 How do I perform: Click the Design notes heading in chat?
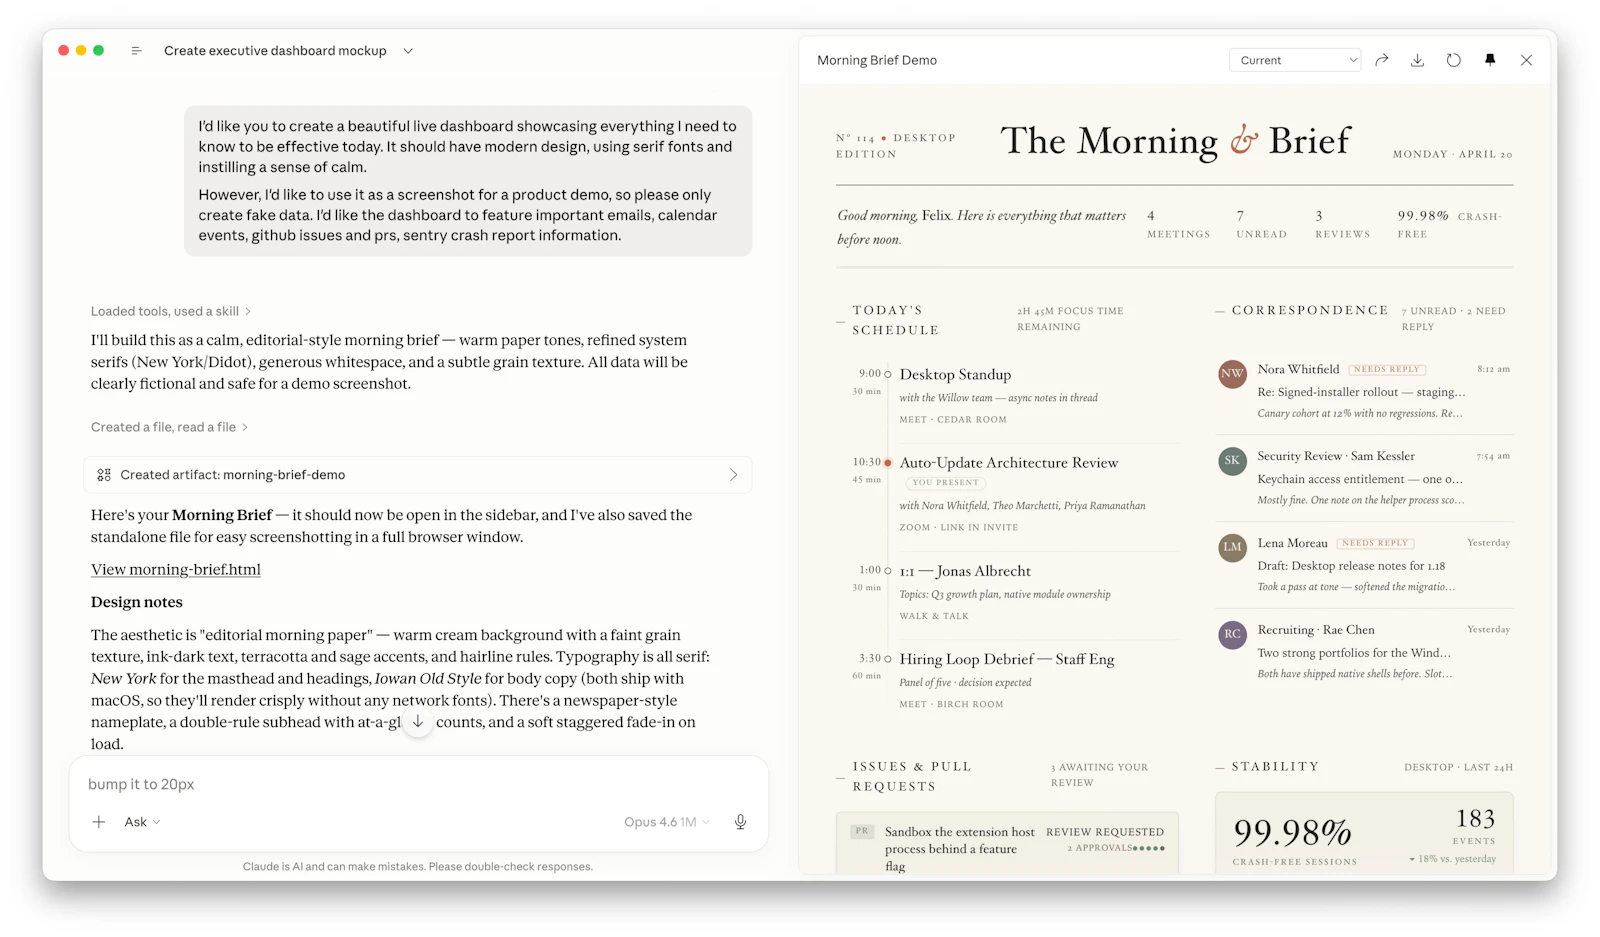point(137,602)
